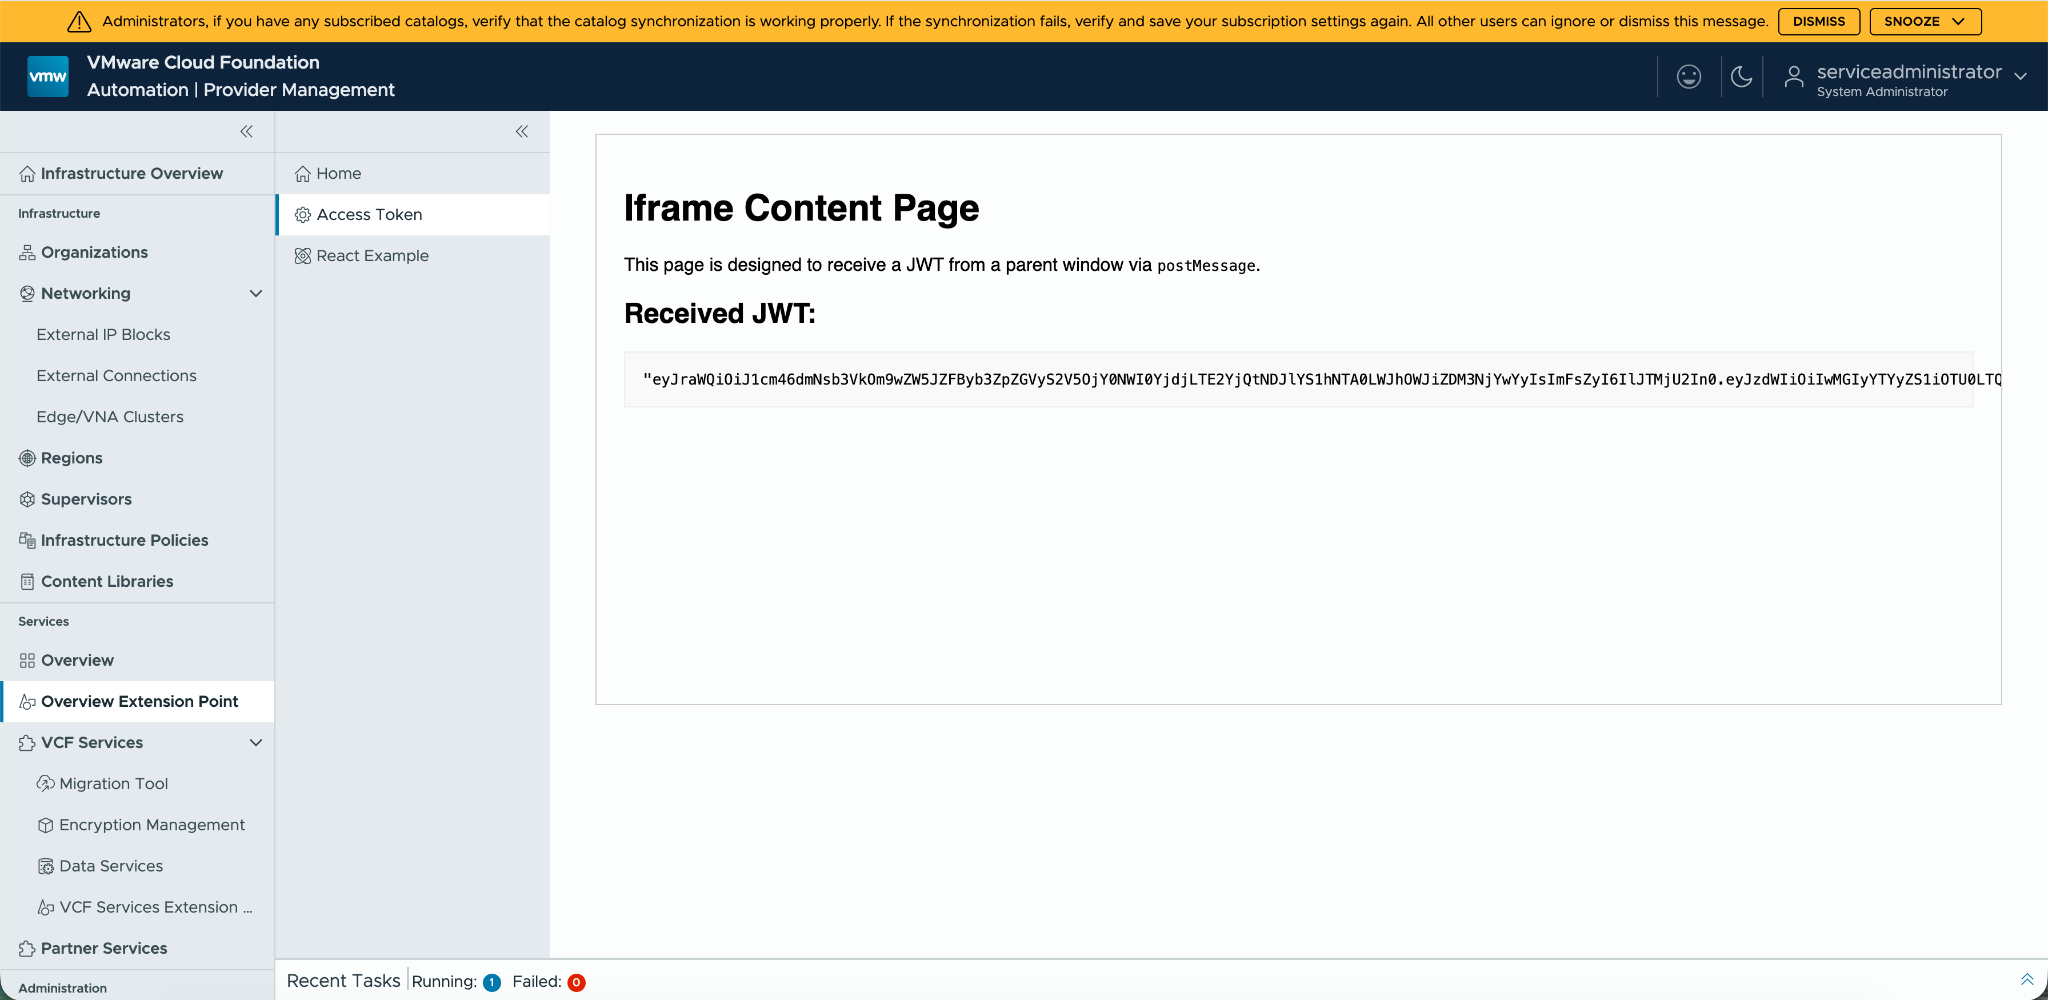Click the Infrastructure Policies icon
This screenshot has height=1000, width=2048.
coord(27,541)
